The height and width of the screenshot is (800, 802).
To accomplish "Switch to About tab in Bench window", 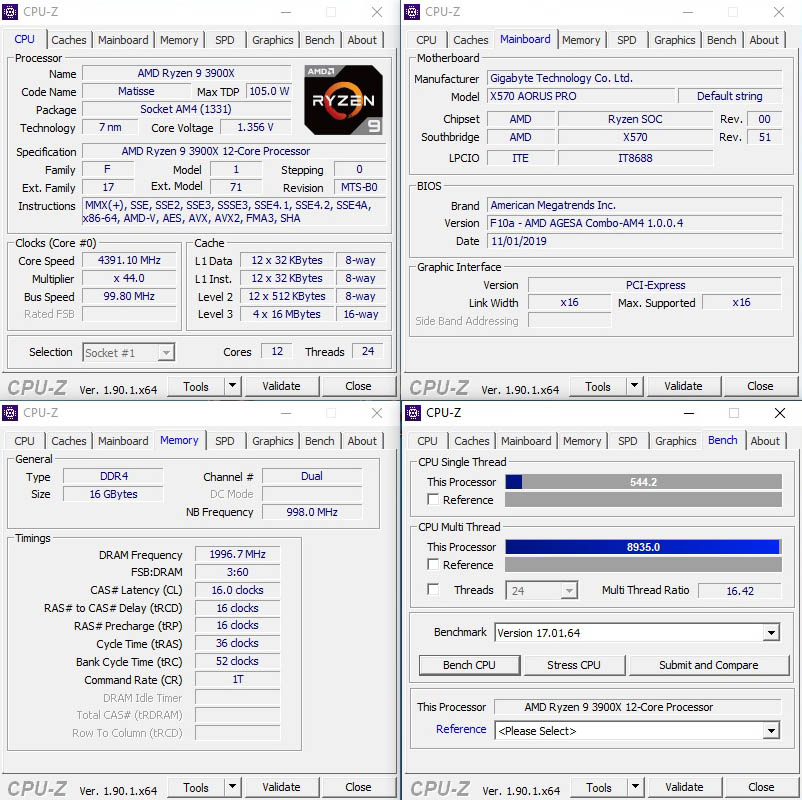I will point(765,441).
